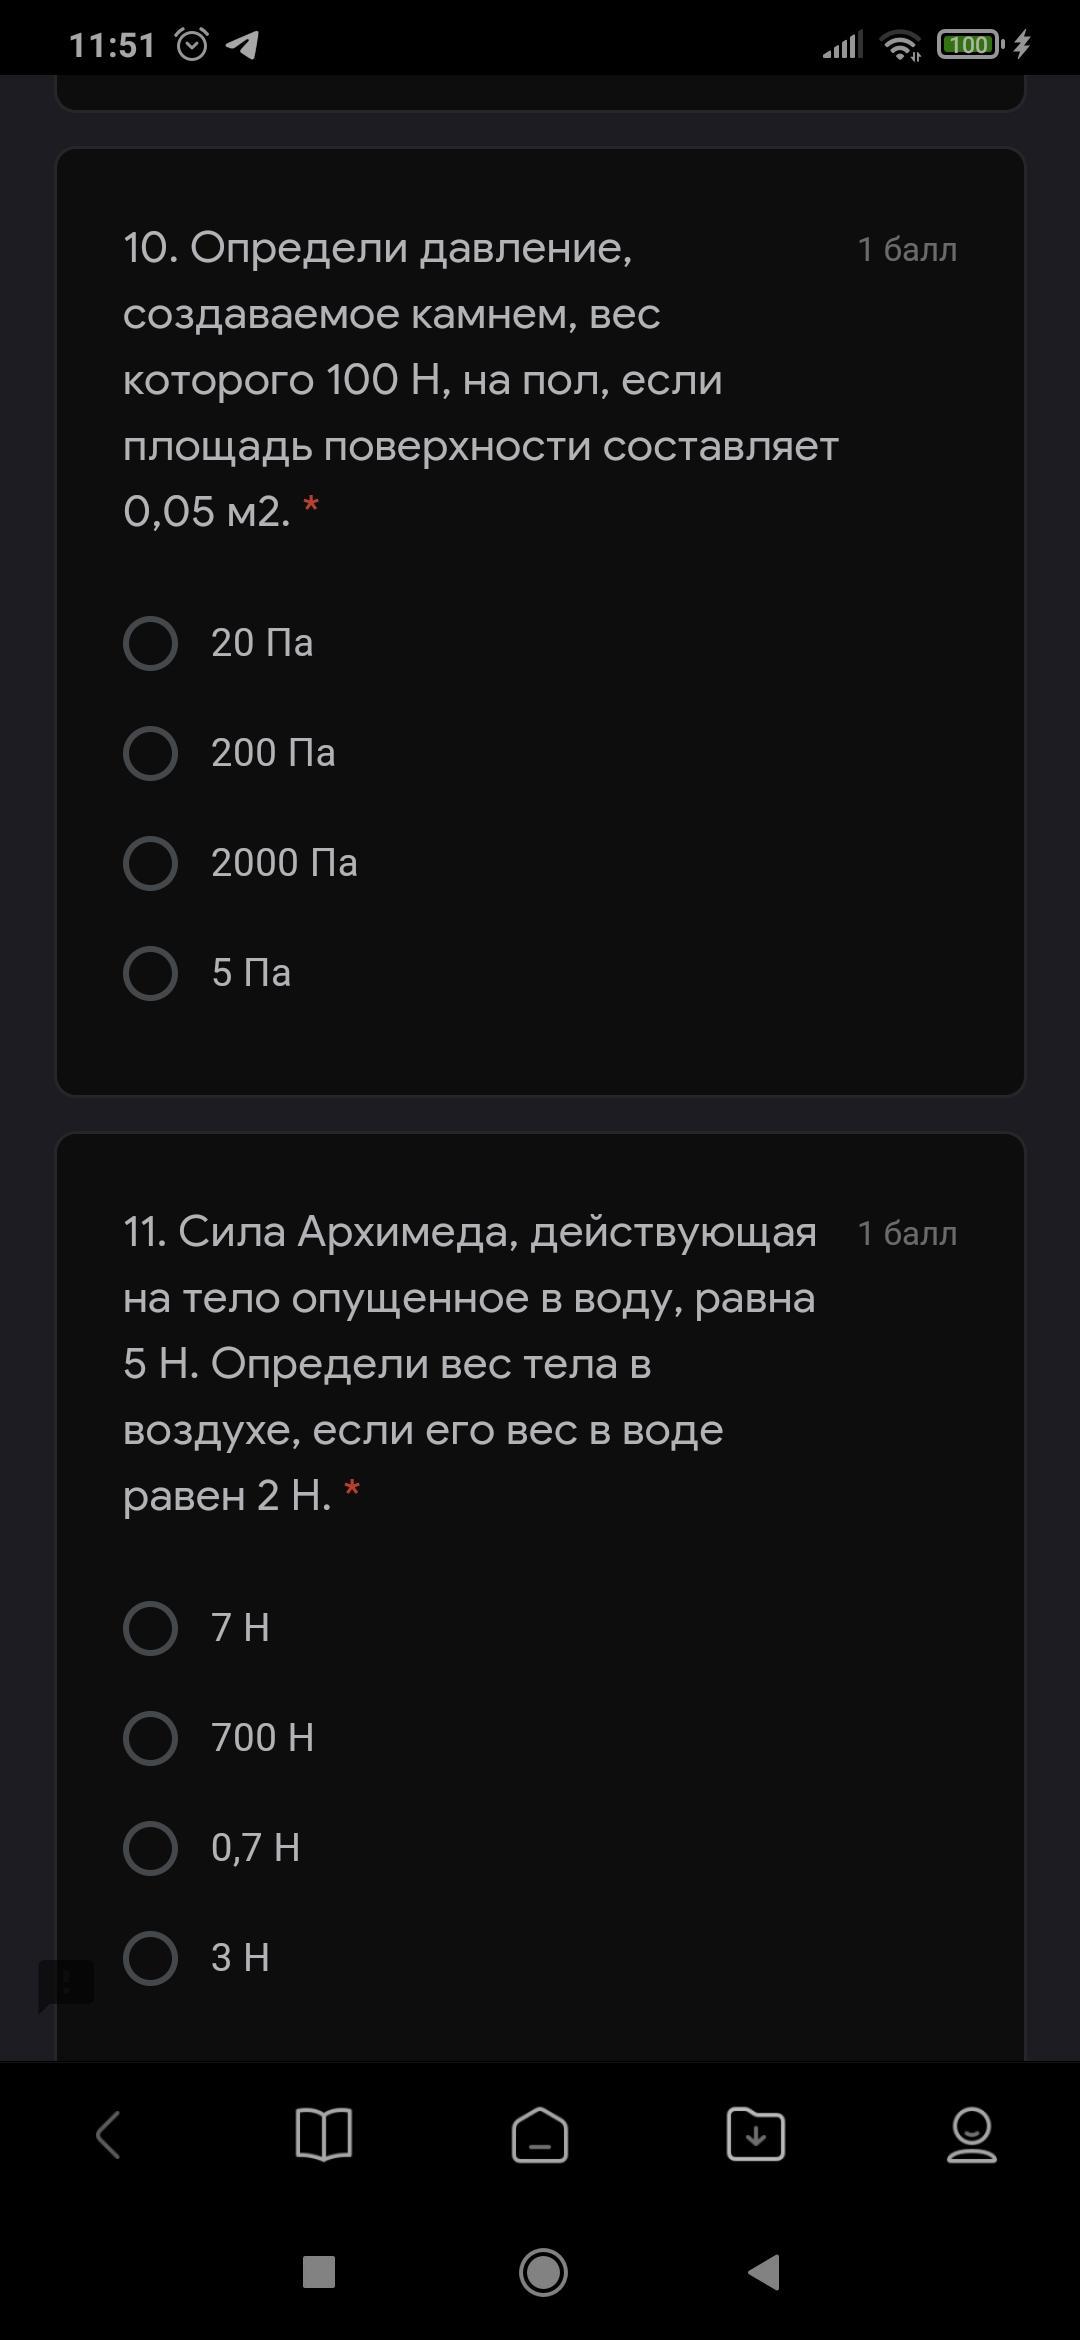Viewport: 1080px width, 2340px height.
Task: Tap the Android recent apps square button
Action: click(x=318, y=2272)
